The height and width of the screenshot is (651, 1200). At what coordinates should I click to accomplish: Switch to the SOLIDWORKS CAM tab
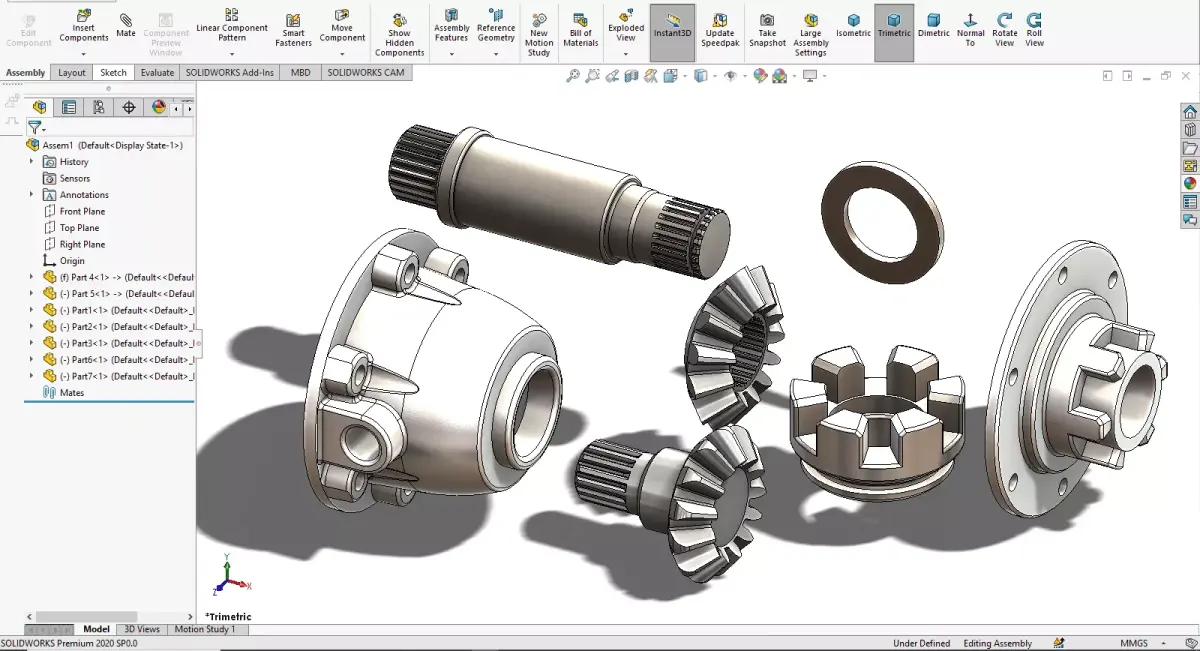[x=367, y=72]
